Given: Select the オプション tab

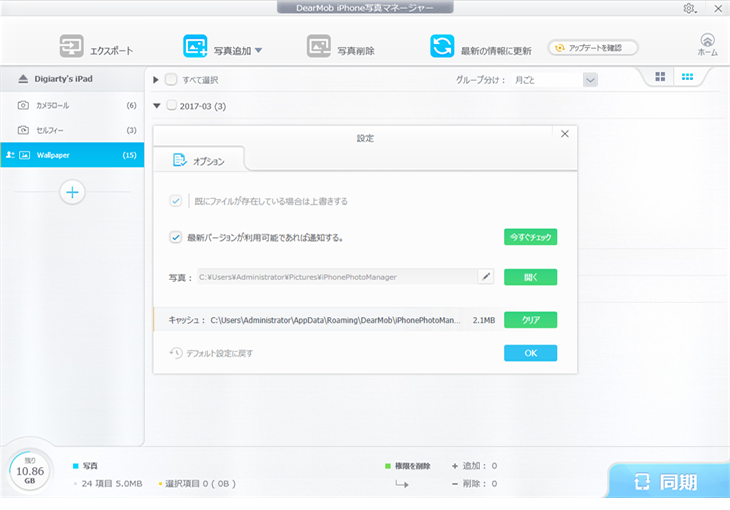Looking at the screenshot, I should [199, 160].
